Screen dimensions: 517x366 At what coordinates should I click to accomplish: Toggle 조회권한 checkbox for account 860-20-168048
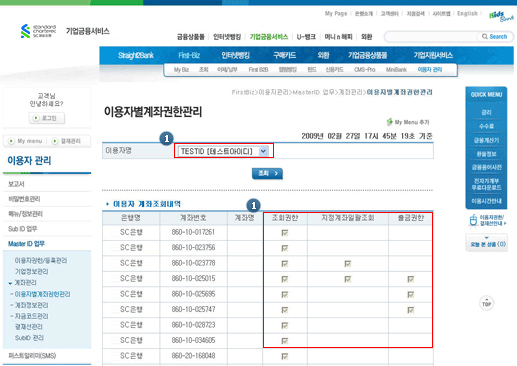(x=285, y=356)
